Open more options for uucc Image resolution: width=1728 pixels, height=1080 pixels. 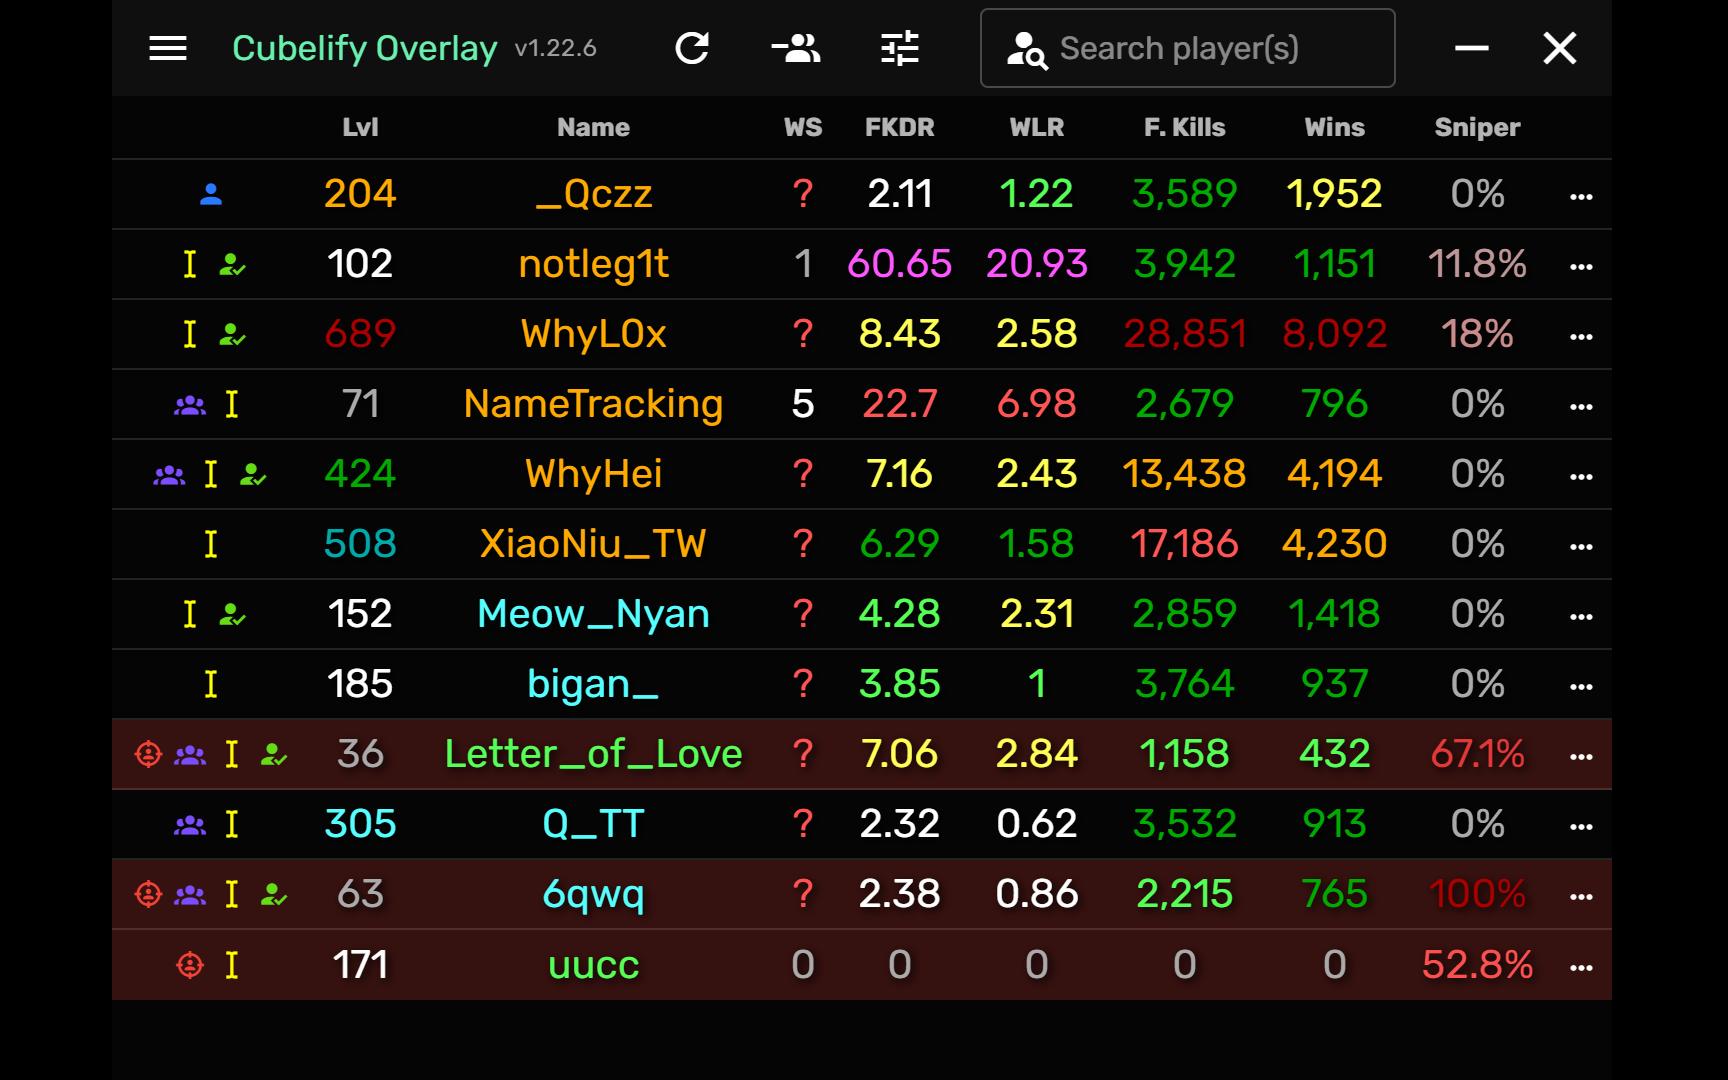(x=1581, y=968)
